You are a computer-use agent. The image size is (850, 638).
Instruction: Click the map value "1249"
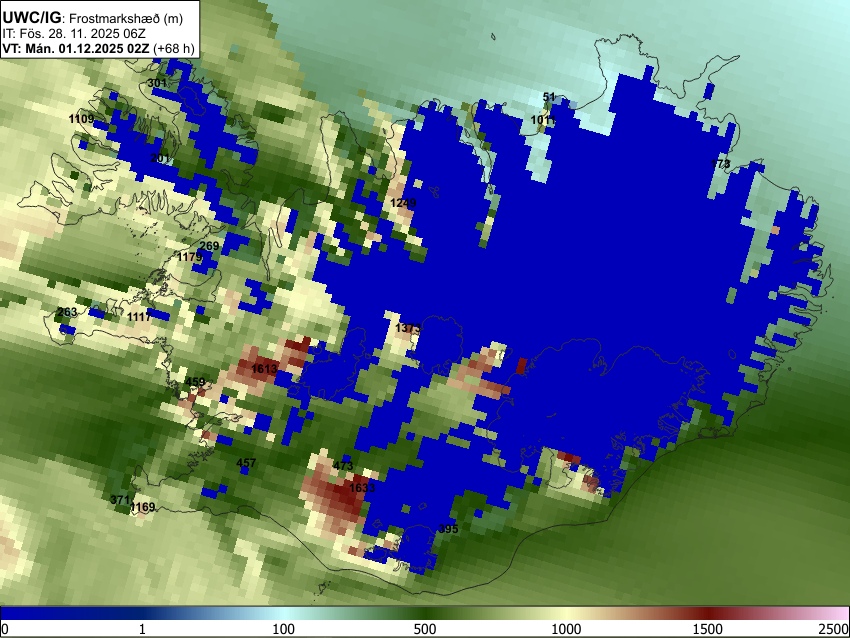coord(403,203)
